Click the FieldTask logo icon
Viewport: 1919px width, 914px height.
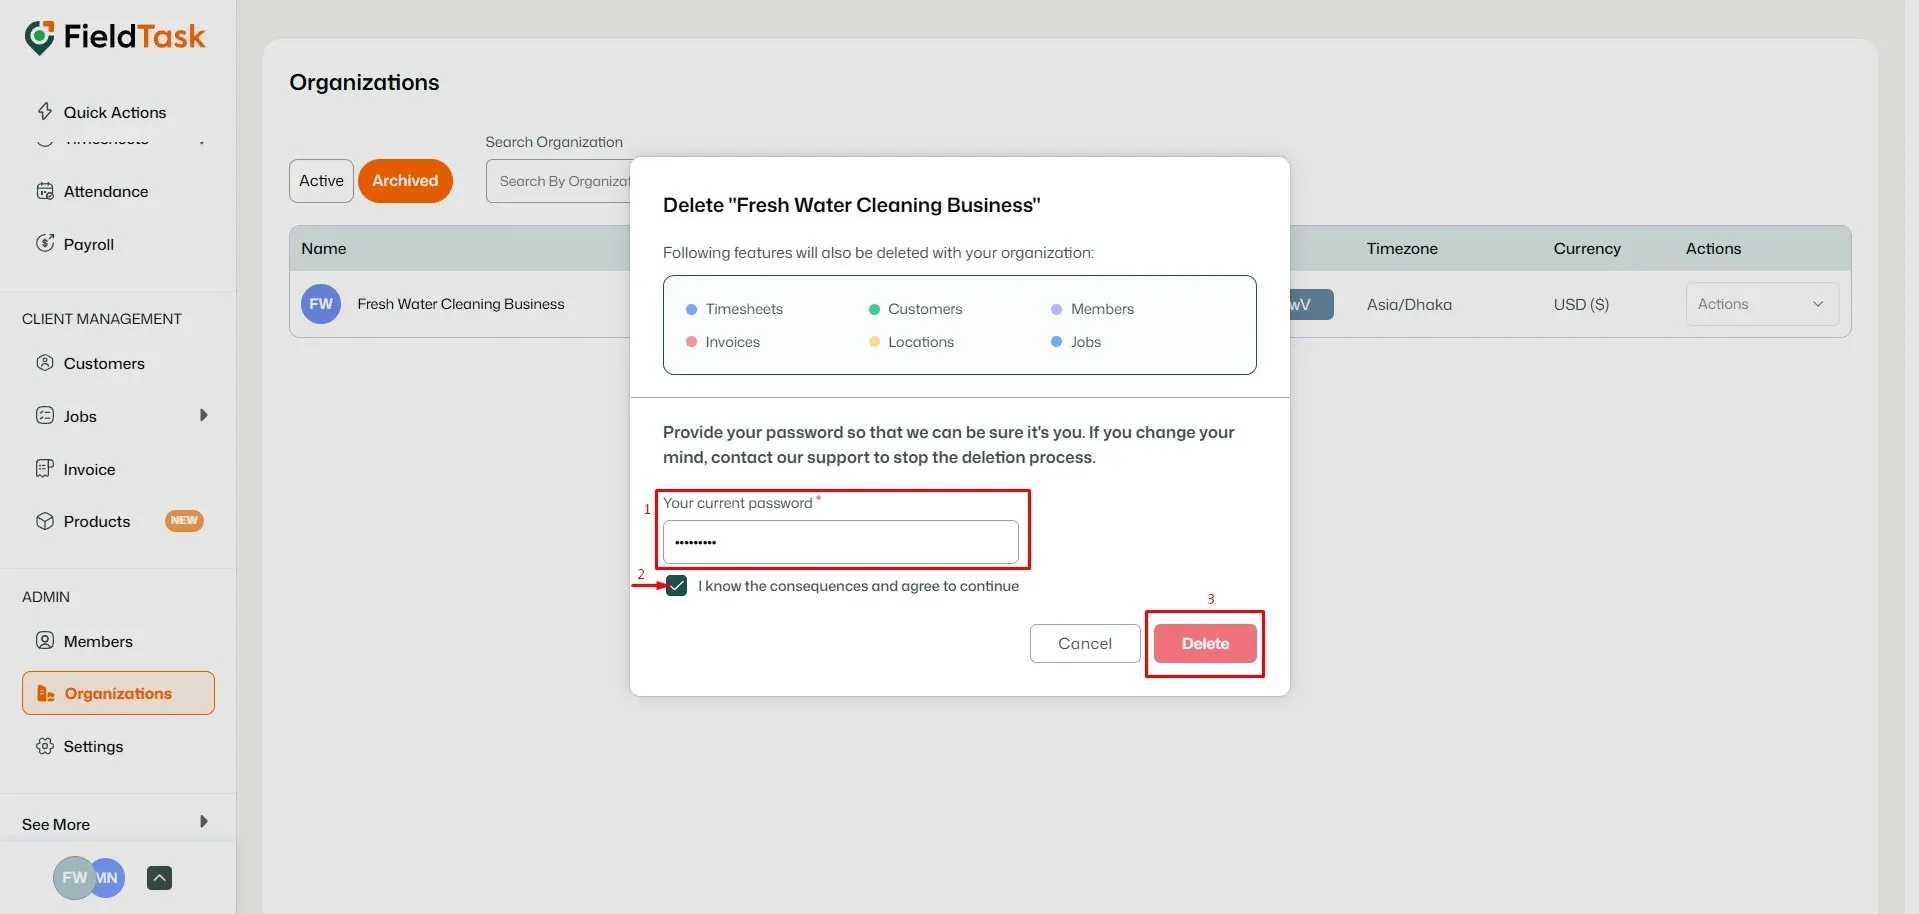(x=40, y=38)
